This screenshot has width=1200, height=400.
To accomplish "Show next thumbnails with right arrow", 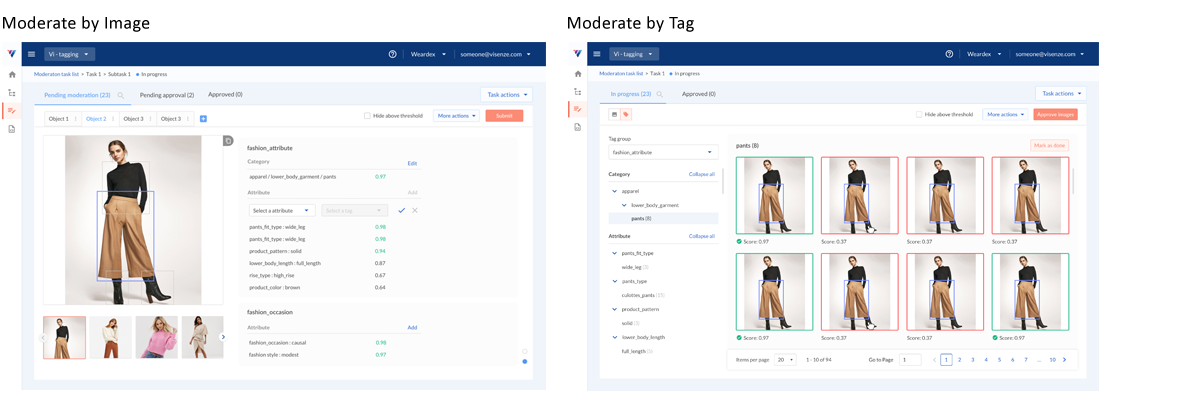I will (x=223, y=337).
